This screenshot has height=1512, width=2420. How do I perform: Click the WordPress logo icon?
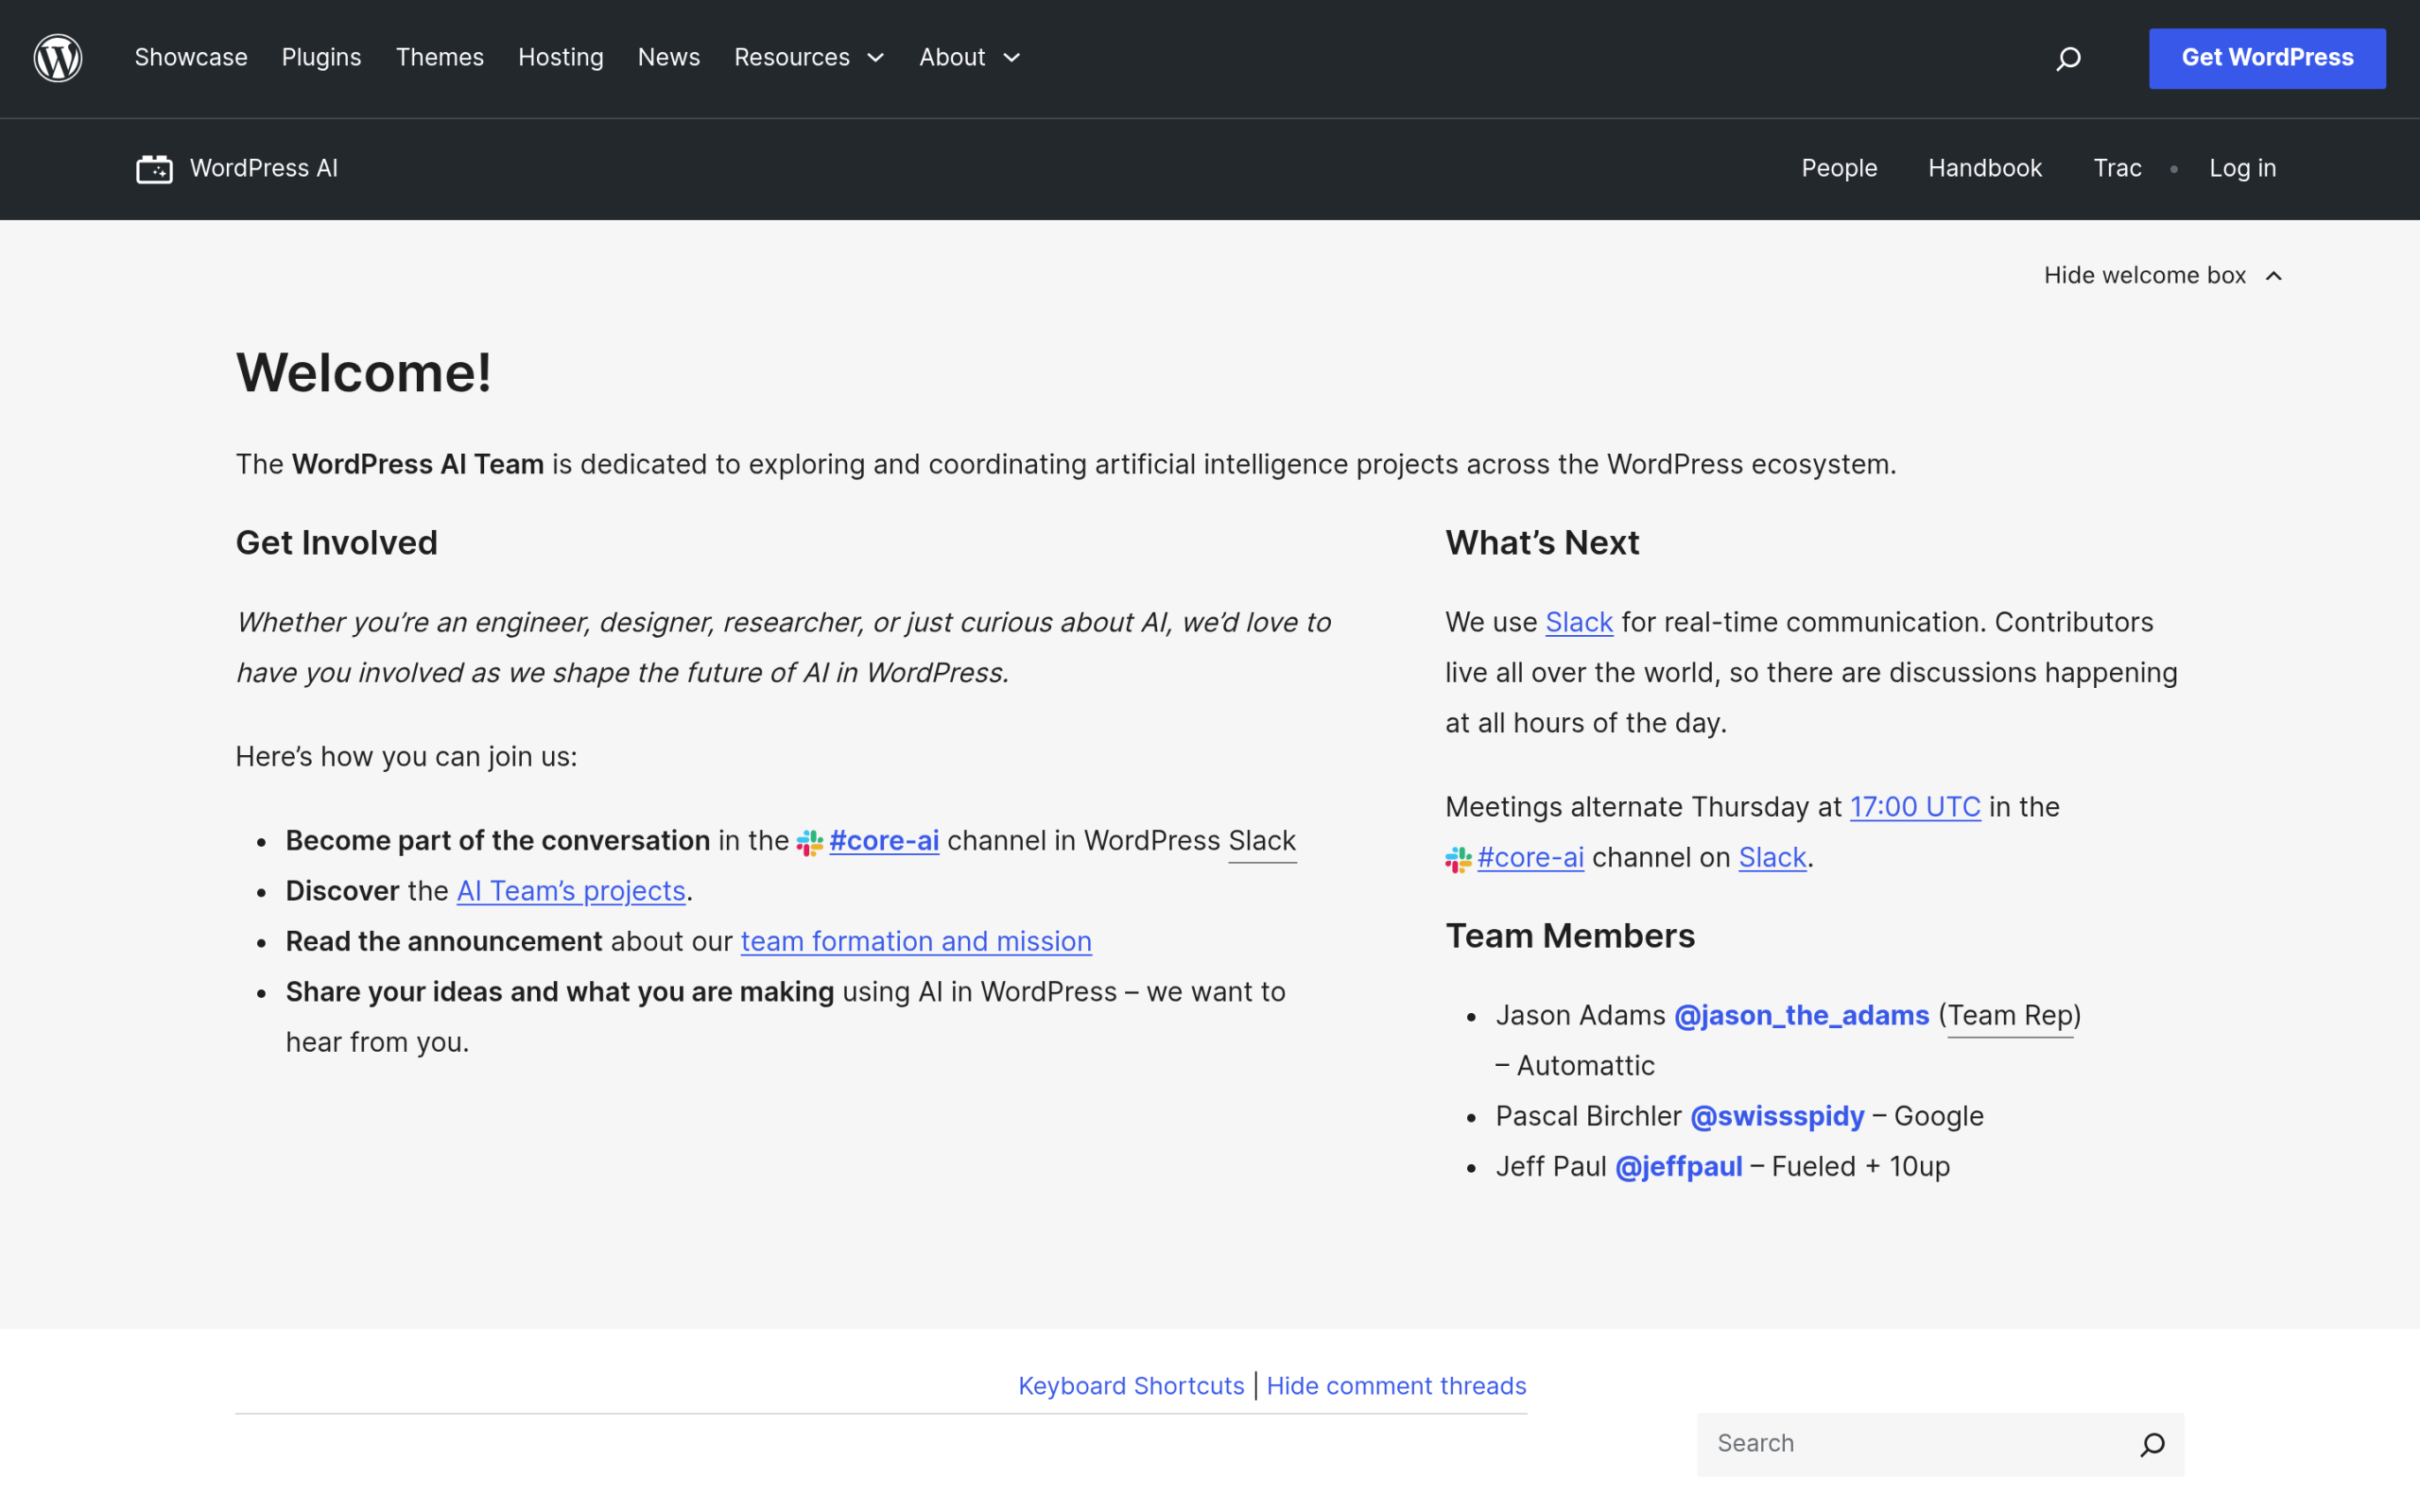(58, 58)
